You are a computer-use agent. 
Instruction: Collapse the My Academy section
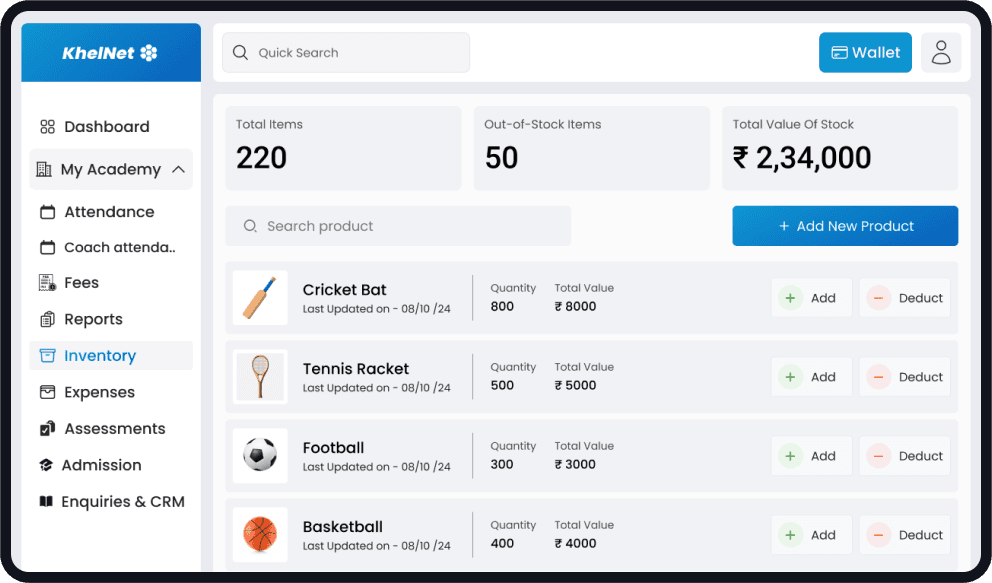click(x=179, y=169)
